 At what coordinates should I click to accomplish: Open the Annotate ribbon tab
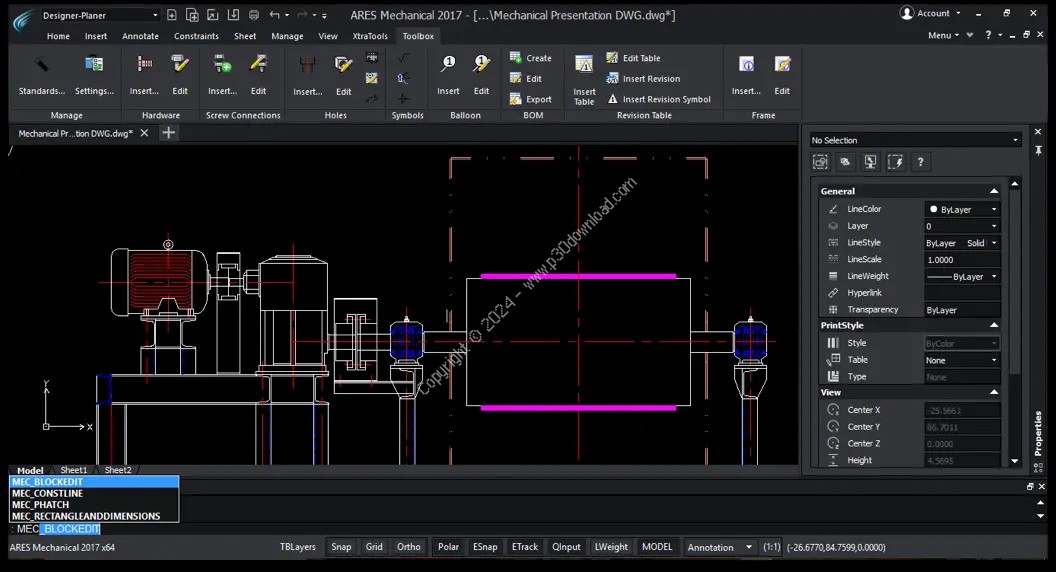click(140, 36)
